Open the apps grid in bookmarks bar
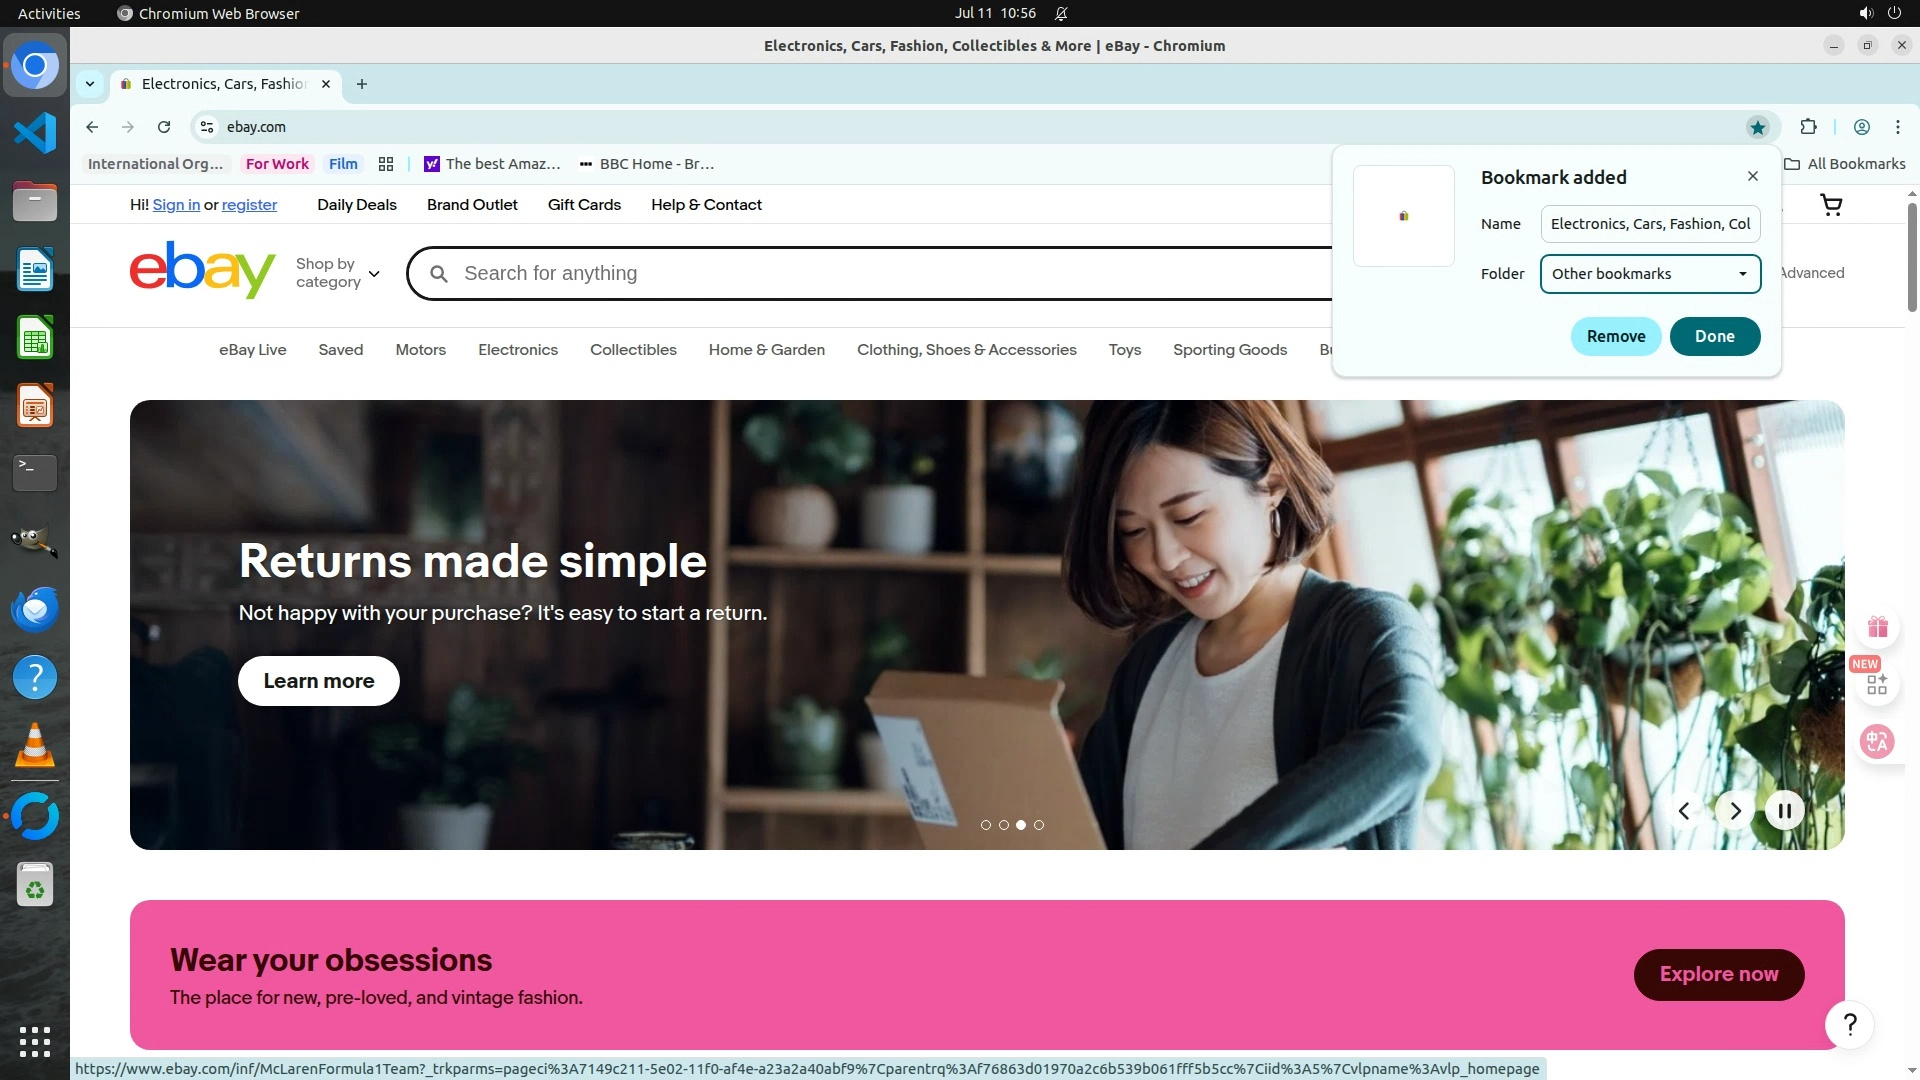Screen dimensions: 1920x1080 click(386, 164)
